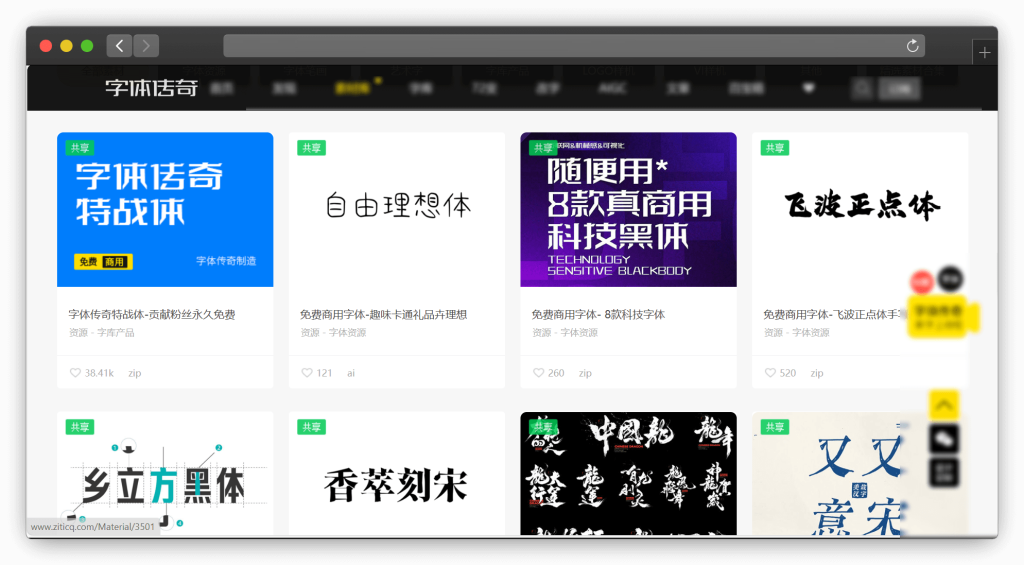
Task: Open a new tab with the plus button
Action: (985, 53)
